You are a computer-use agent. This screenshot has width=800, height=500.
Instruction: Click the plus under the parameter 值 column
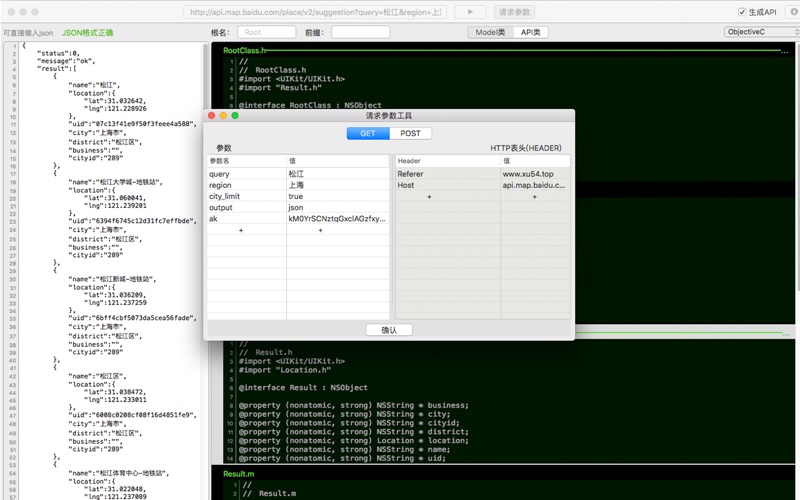[320, 231]
